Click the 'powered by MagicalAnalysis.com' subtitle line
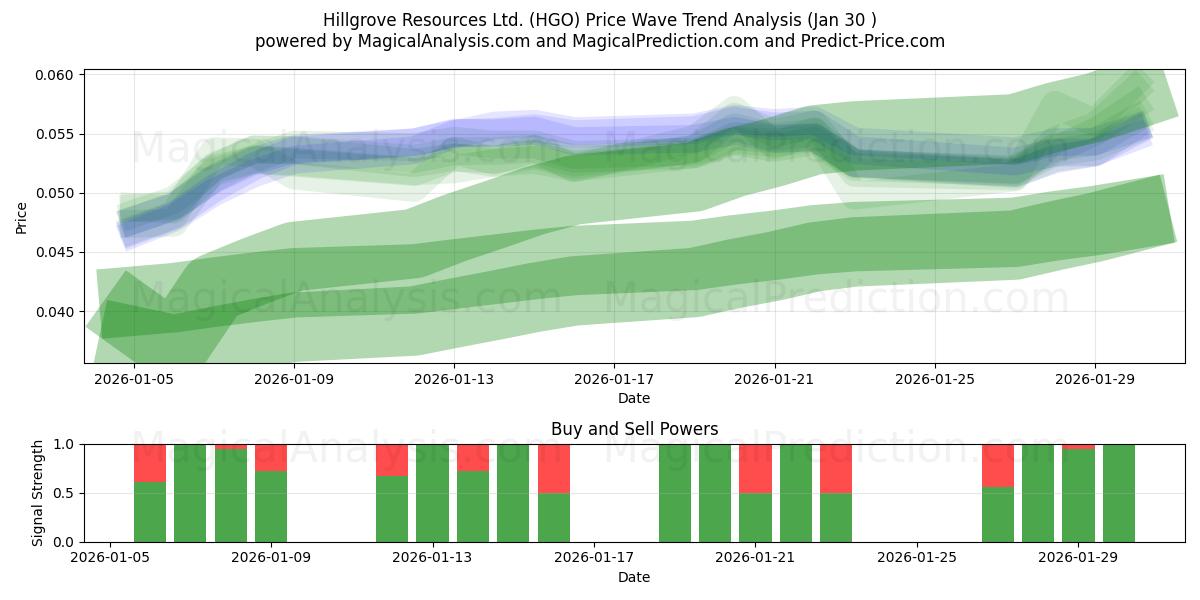The height and width of the screenshot is (600, 1200). 600,41
